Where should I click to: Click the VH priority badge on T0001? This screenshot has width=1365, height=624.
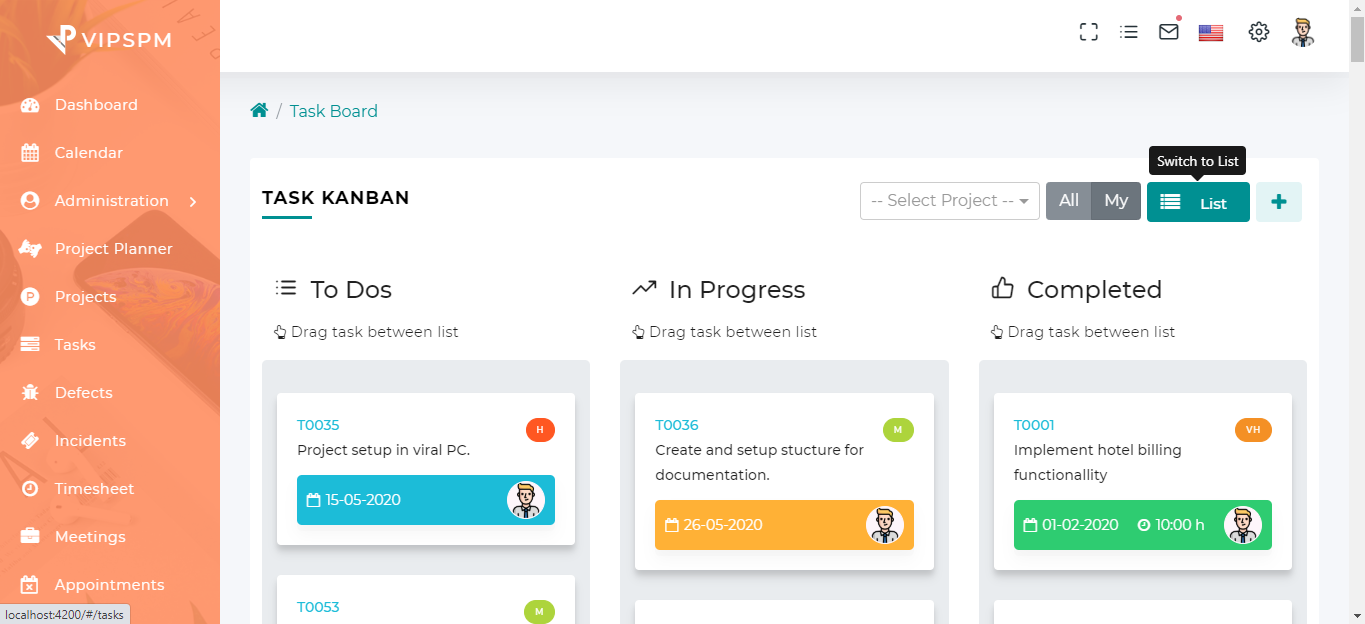pyautogui.click(x=1253, y=430)
